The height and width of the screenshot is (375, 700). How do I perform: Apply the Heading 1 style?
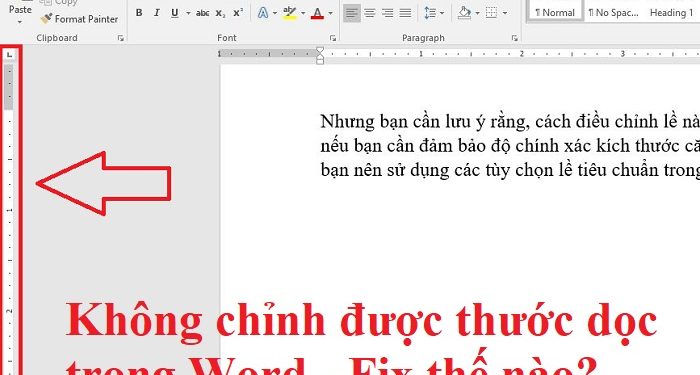point(671,12)
